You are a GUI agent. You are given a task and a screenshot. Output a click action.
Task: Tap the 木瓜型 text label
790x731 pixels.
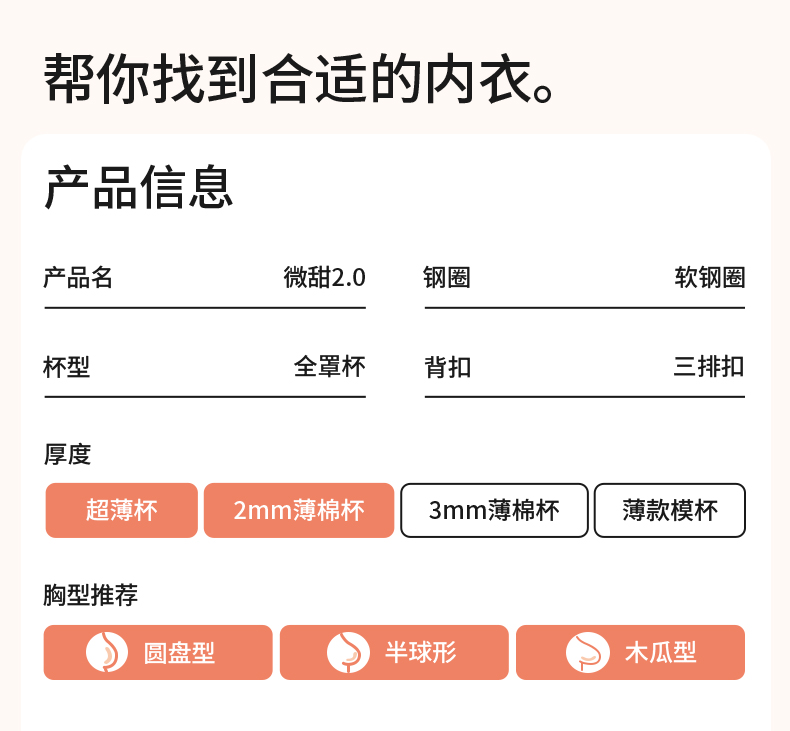click(x=660, y=654)
